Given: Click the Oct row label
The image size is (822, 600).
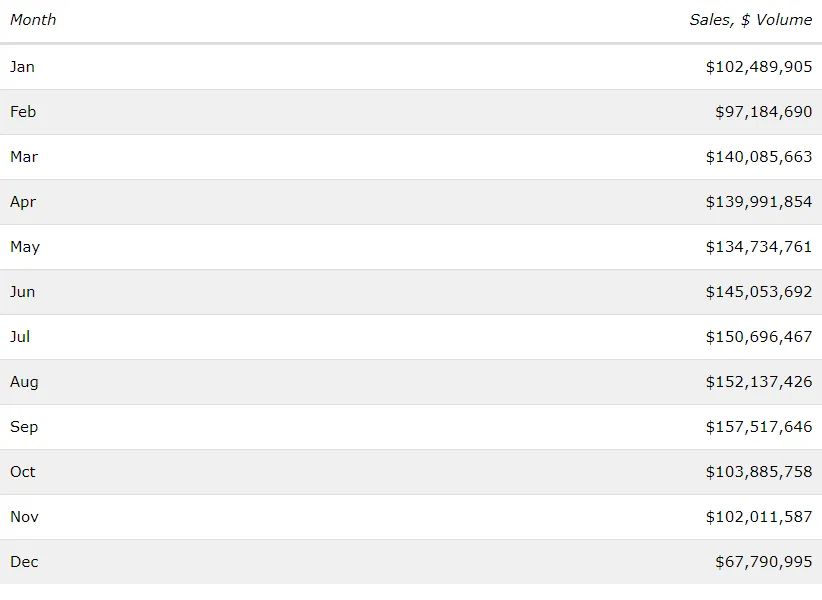Looking at the screenshot, I should (x=22, y=472).
